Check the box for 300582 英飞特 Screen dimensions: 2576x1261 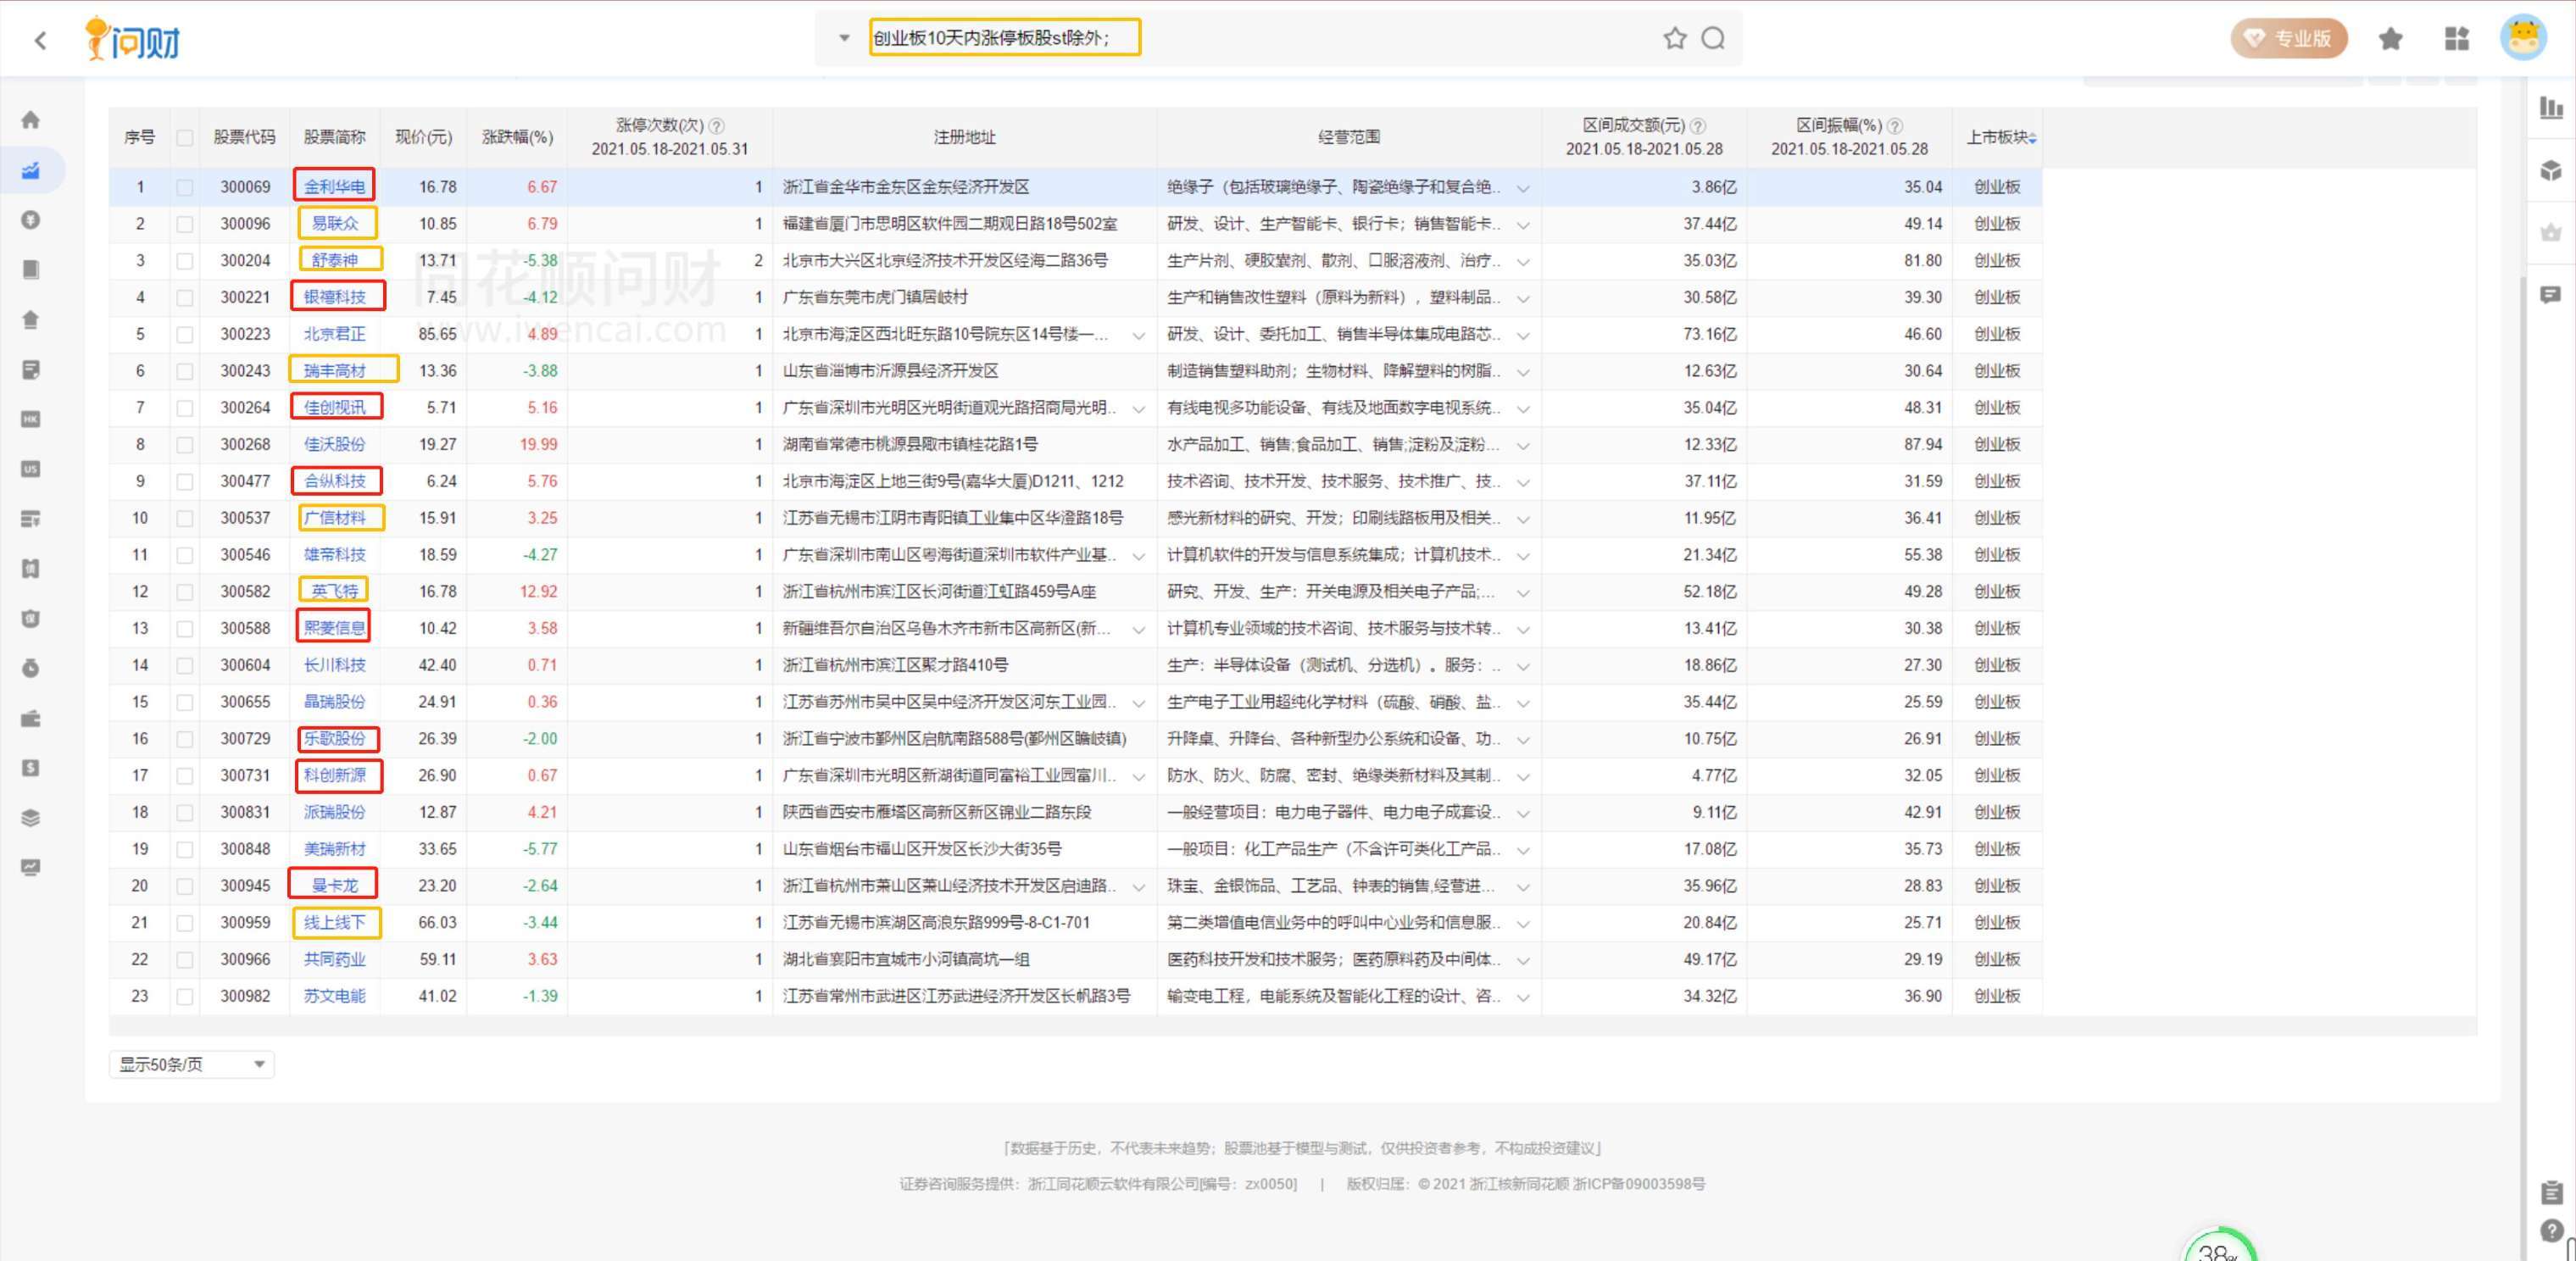pyautogui.click(x=184, y=592)
